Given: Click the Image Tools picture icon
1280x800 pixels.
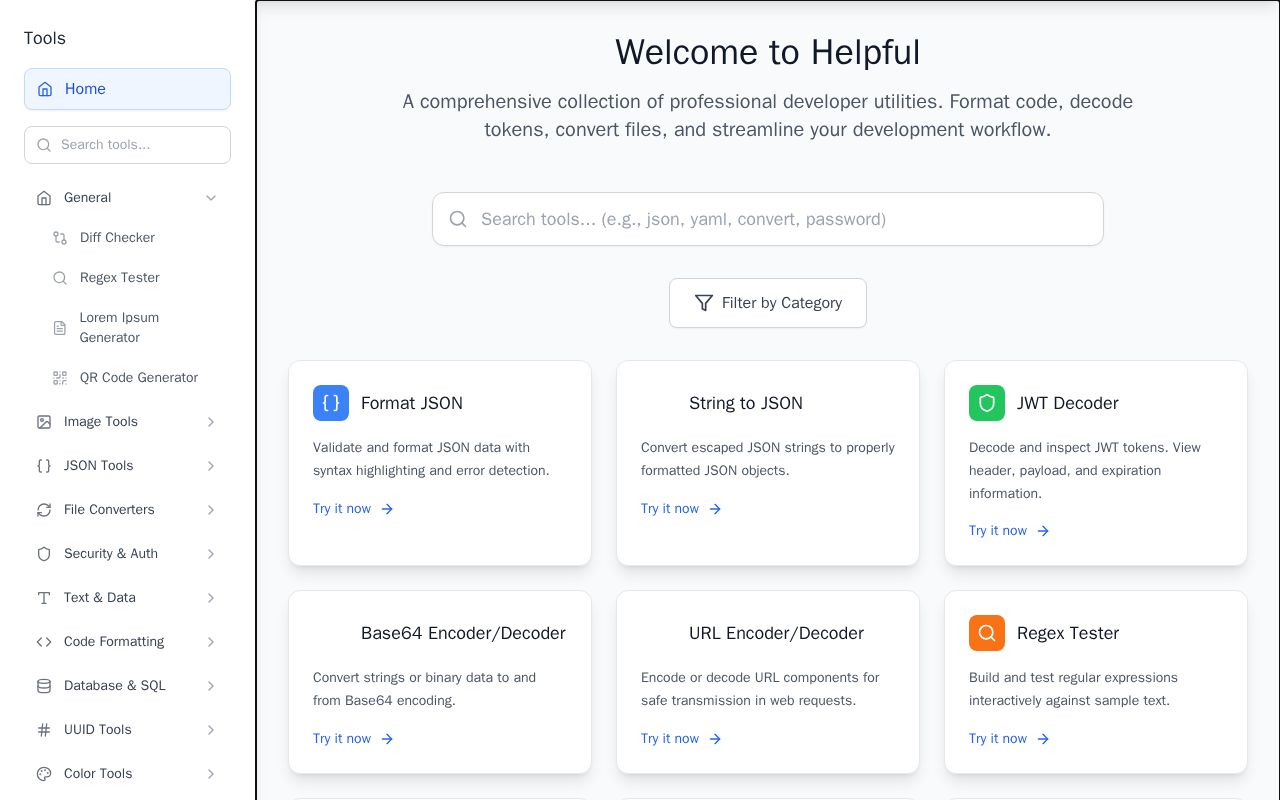Looking at the screenshot, I should pyautogui.click(x=44, y=422).
